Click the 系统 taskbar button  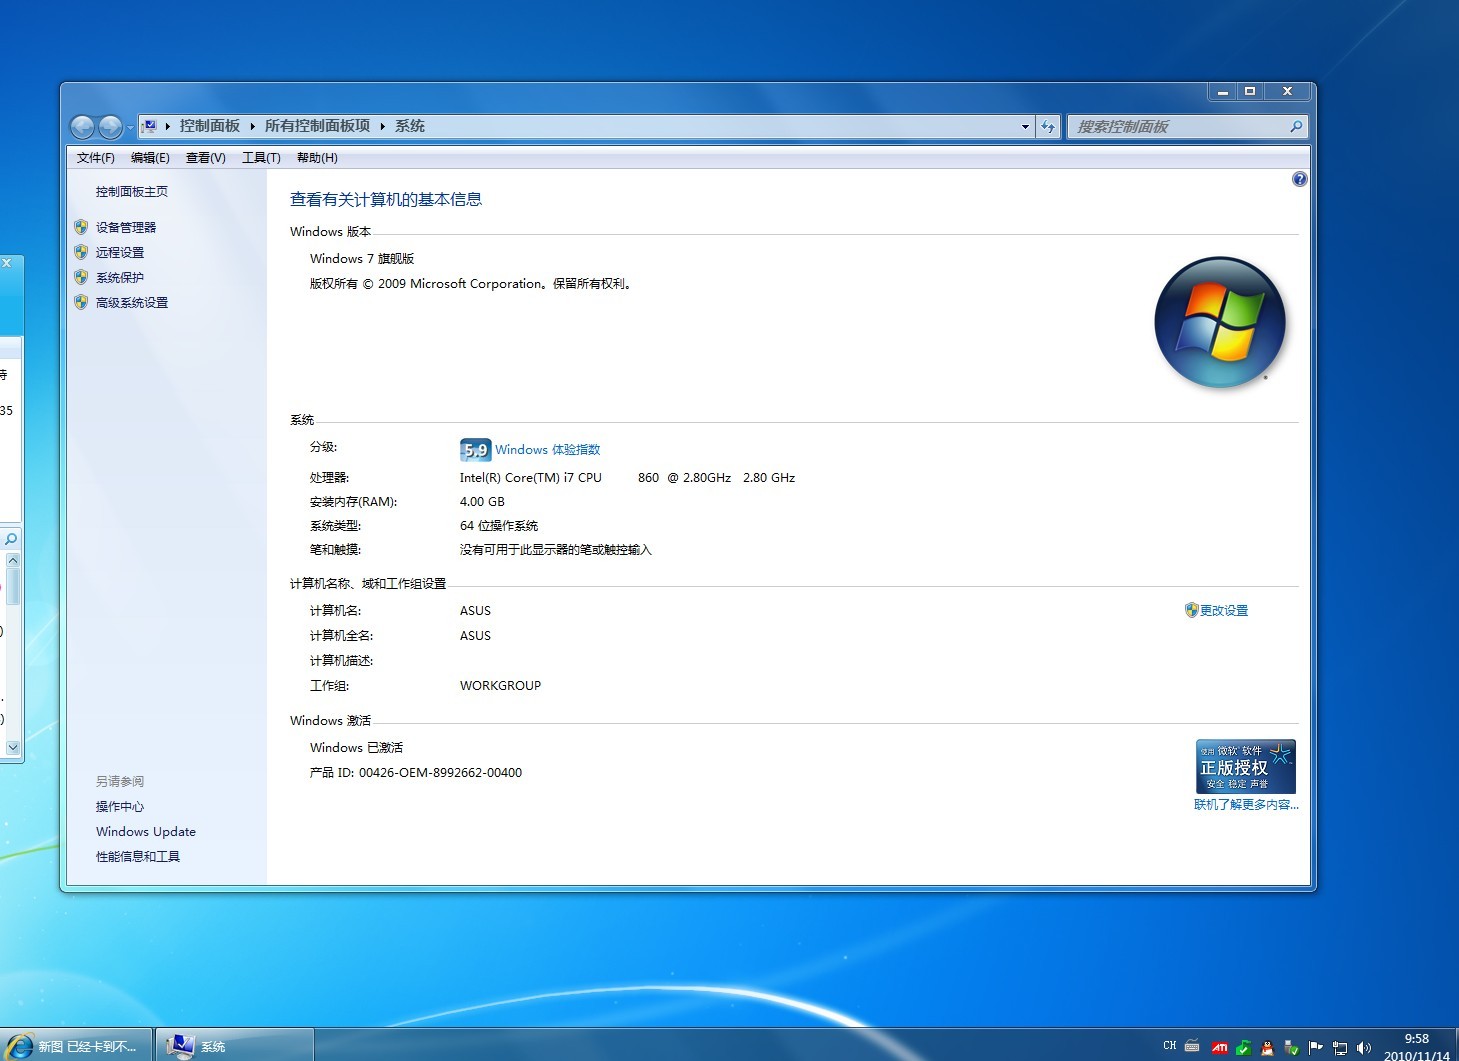[236, 1046]
